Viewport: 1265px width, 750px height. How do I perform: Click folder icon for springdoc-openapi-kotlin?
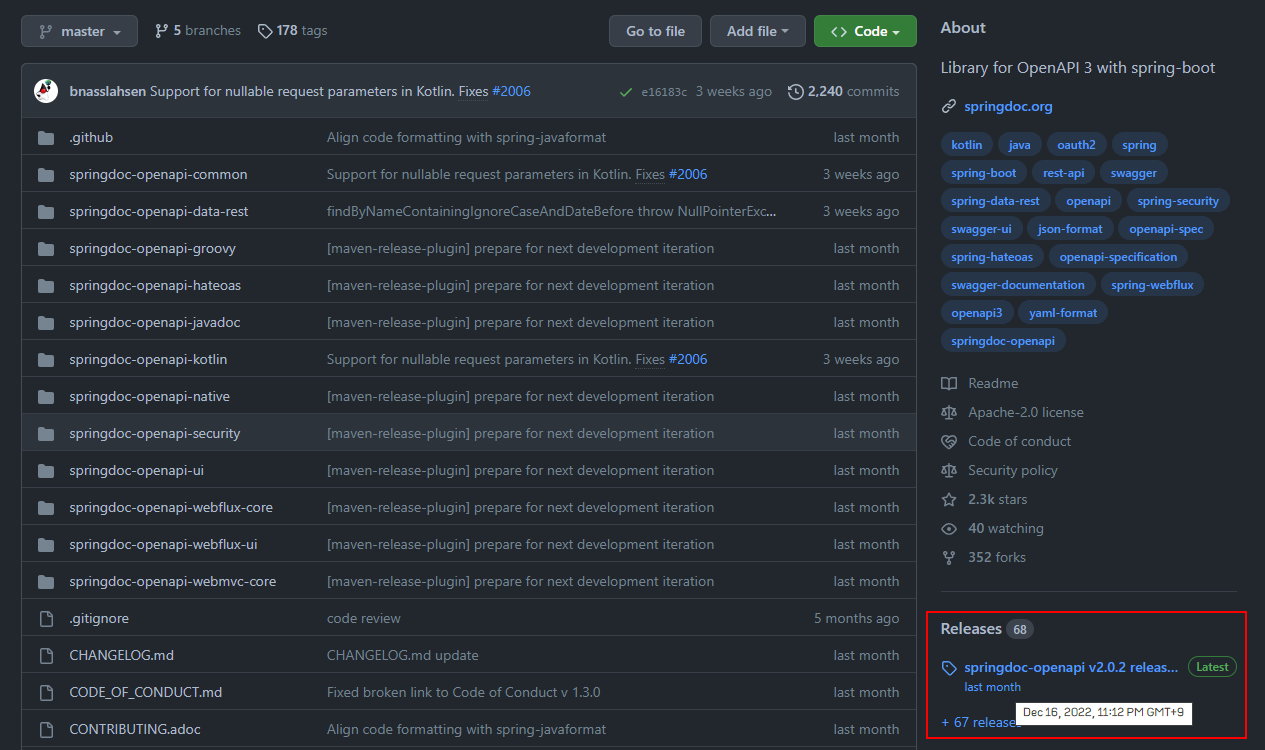[46, 360]
